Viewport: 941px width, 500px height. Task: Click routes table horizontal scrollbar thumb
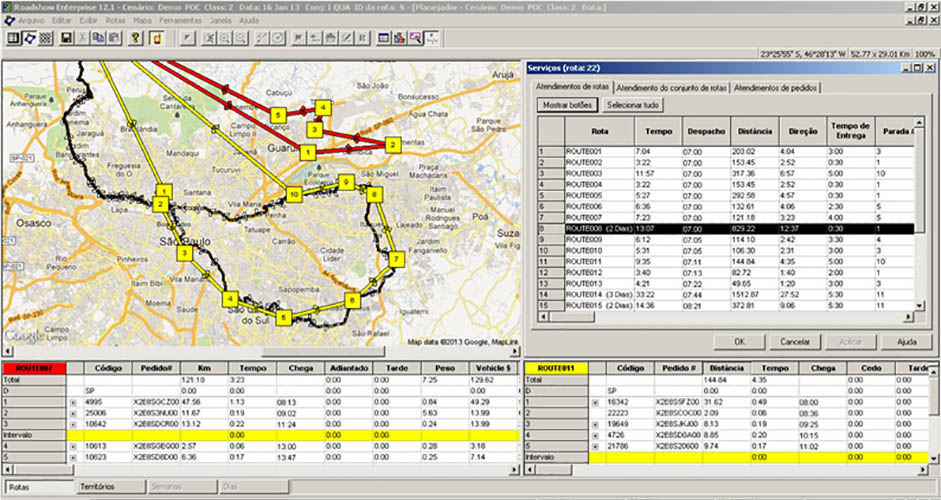coord(571,317)
